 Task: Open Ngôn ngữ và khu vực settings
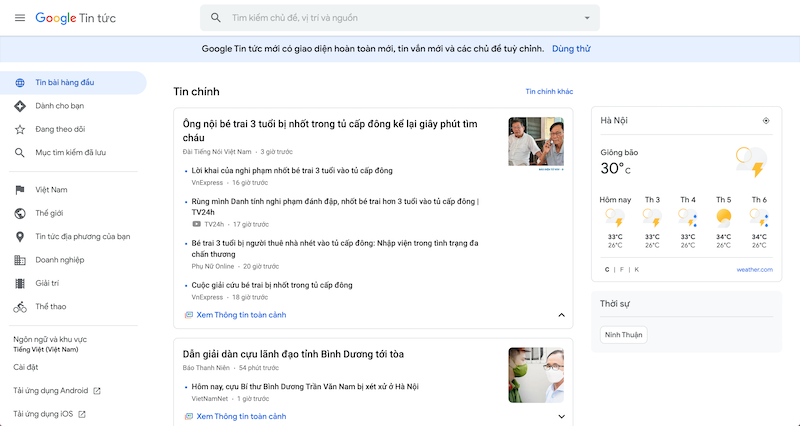[x=50, y=344]
